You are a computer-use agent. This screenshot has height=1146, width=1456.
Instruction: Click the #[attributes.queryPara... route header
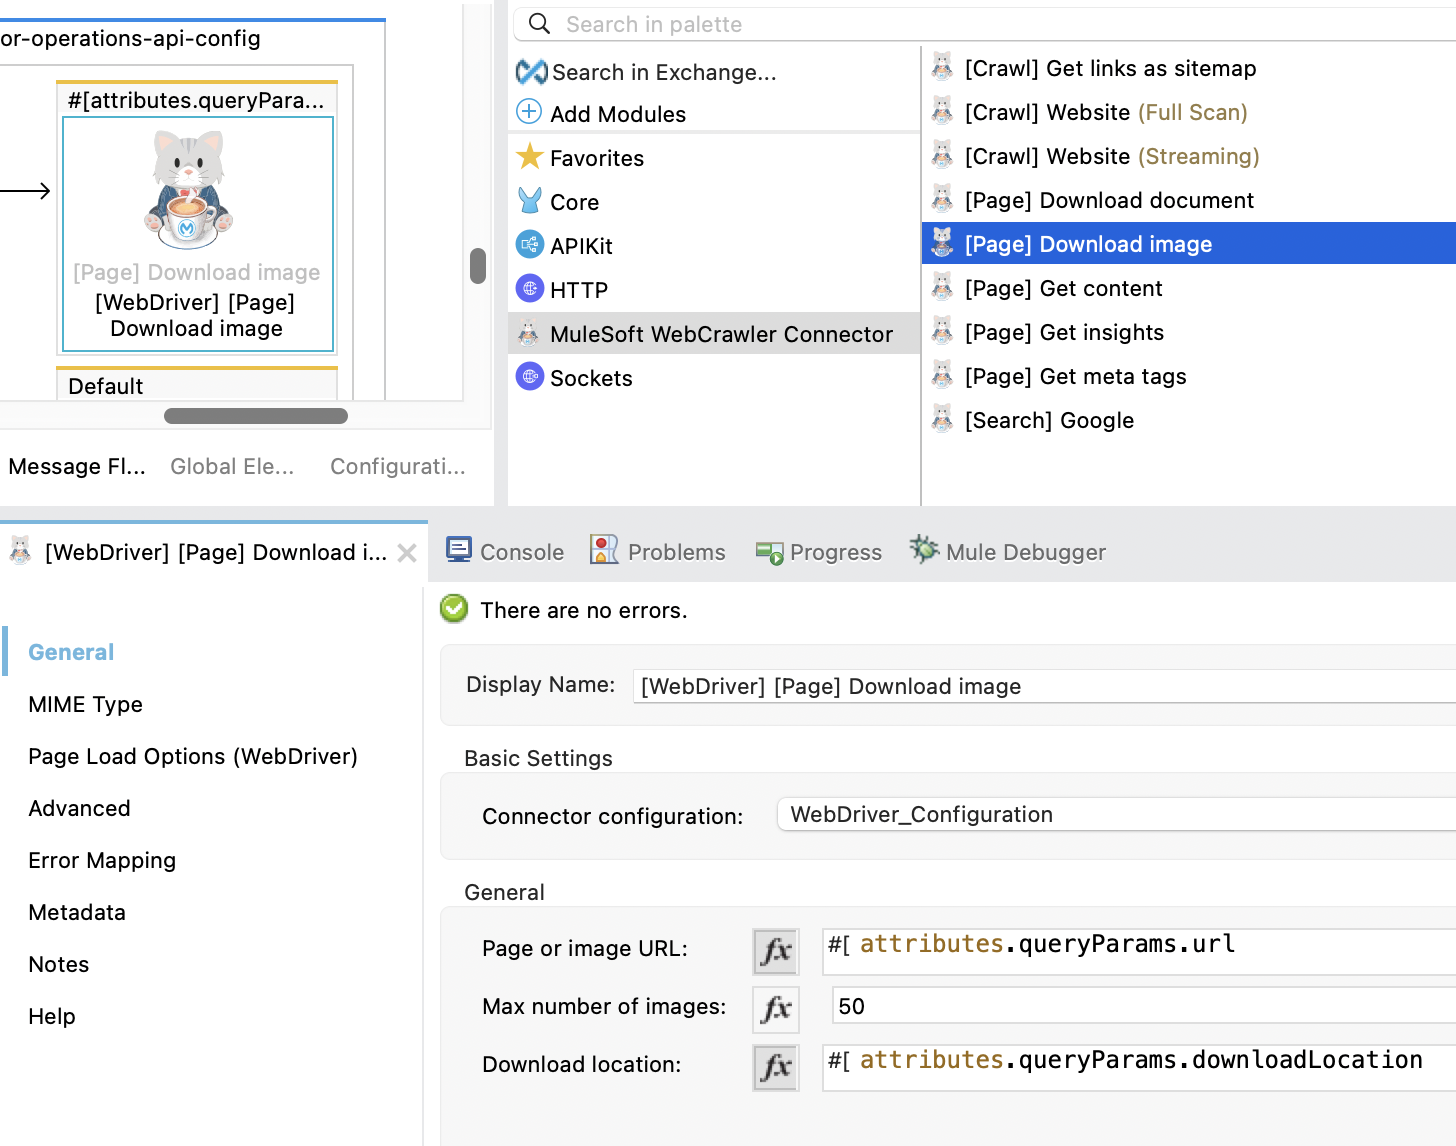pos(196,100)
